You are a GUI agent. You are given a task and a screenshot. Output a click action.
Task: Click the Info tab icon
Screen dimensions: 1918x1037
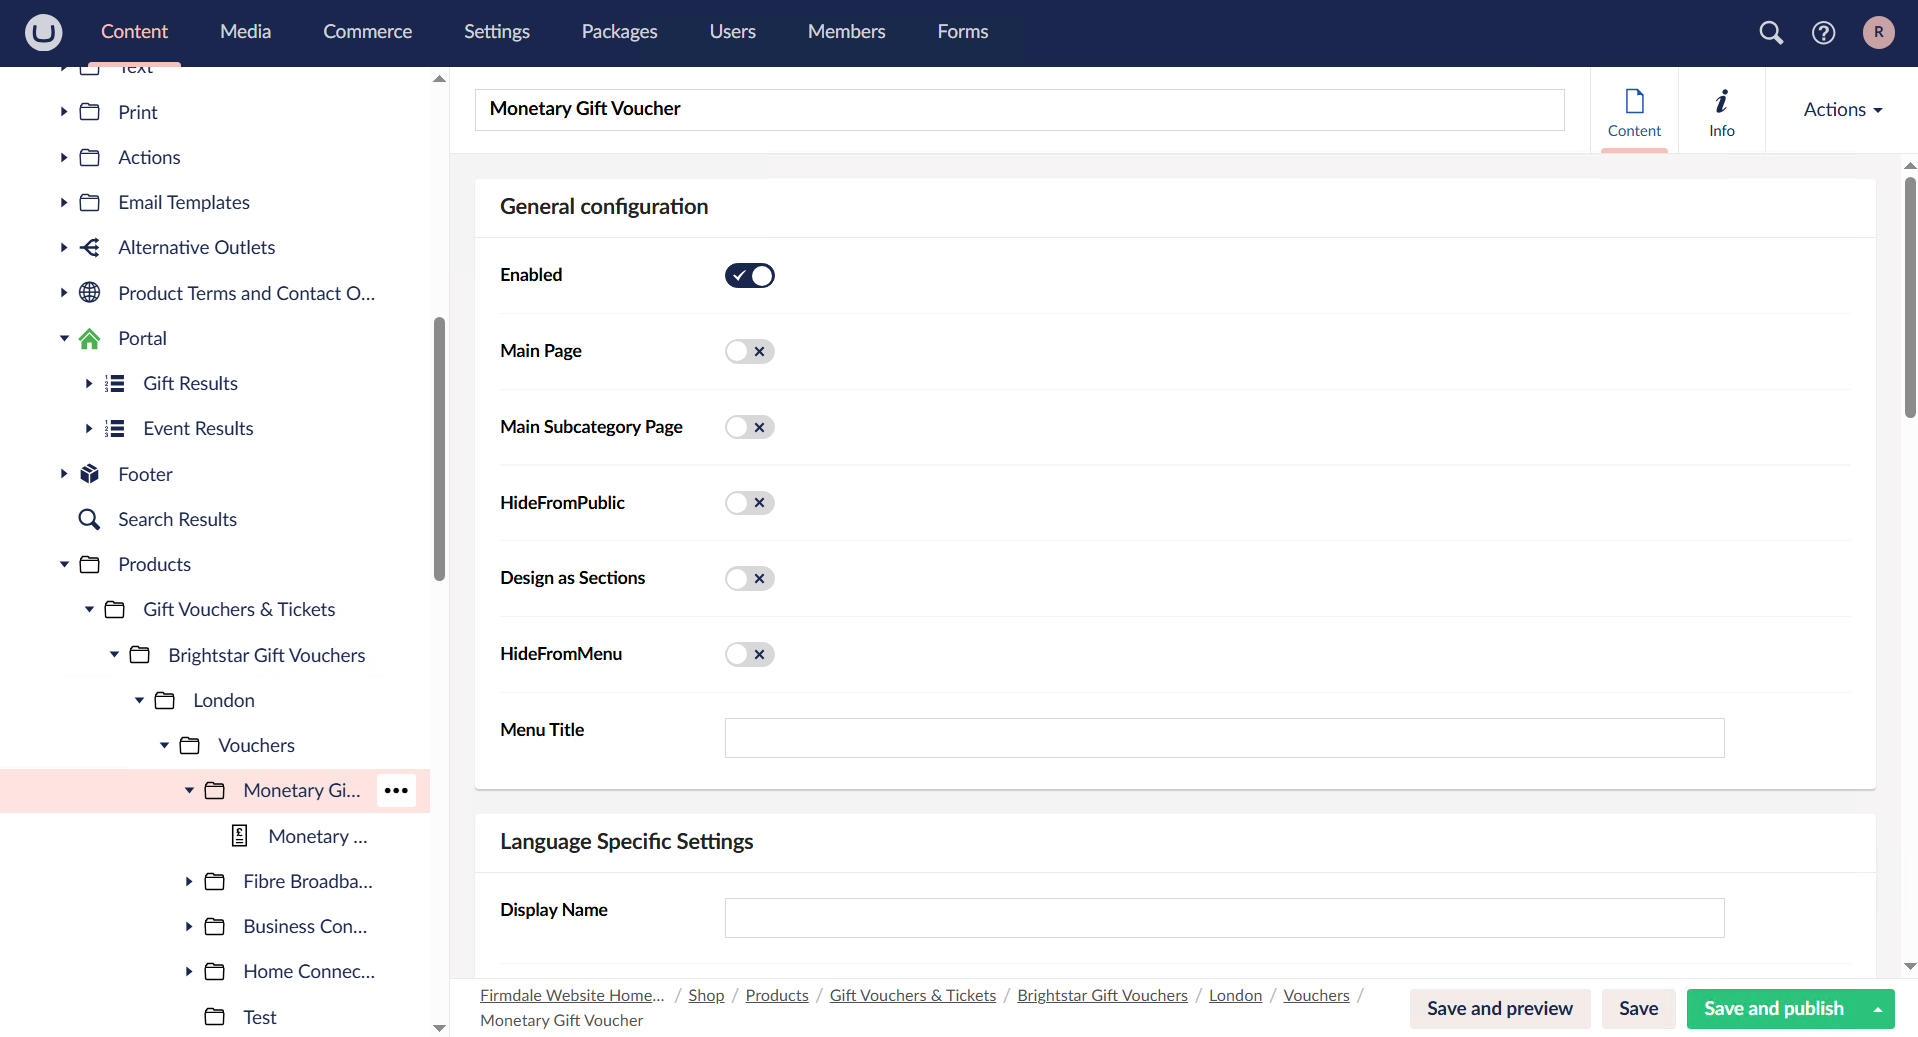click(x=1722, y=102)
